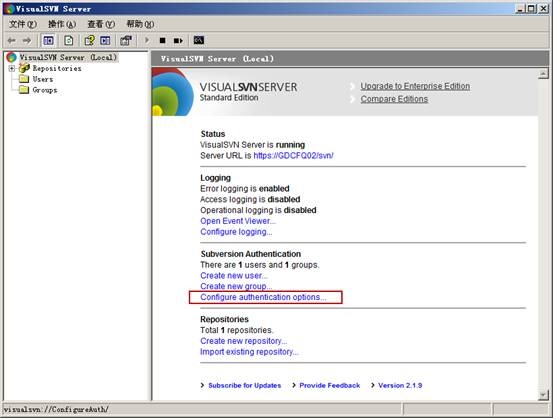Screen dimensions: 553x418
Task: Click the Refresh page toolbar icon
Action: point(69,41)
